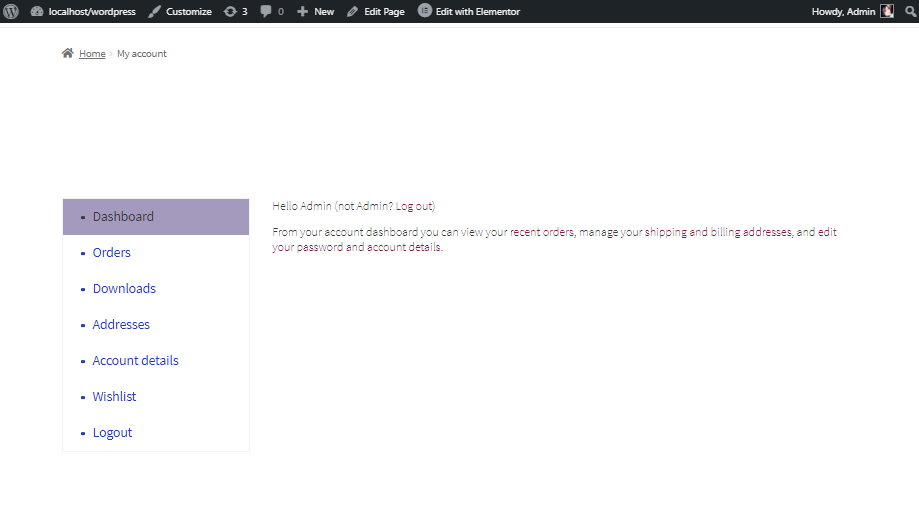Click the Customize paintbrush icon
The width and height of the screenshot is (919, 508).
(154, 11)
